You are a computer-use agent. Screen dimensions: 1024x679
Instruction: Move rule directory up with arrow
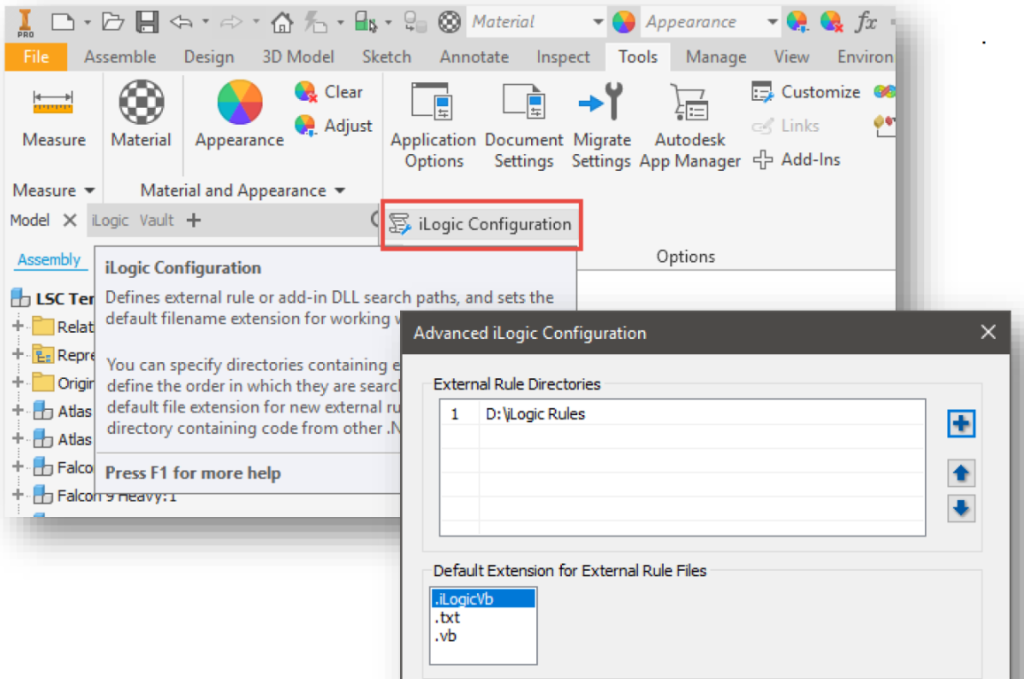coord(961,474)
